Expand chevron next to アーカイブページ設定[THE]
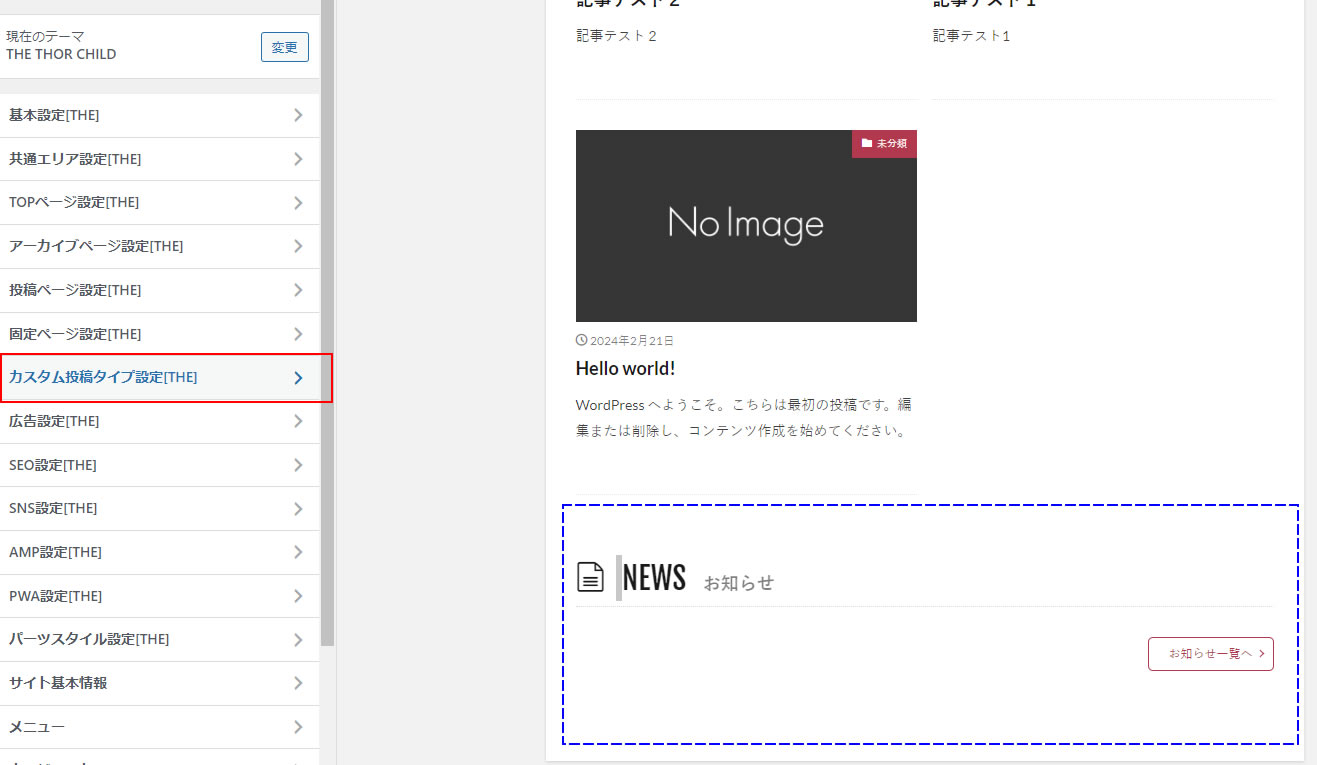The width and height of the screenshot is (1317, 765). pyautogui.click(x=298, y=246)
